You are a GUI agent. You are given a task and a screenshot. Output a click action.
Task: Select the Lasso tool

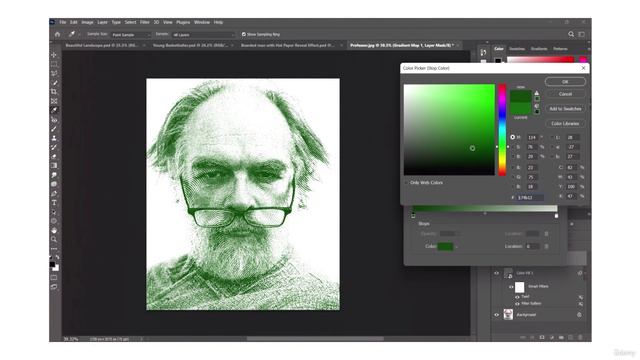click(x=54, y=73)
